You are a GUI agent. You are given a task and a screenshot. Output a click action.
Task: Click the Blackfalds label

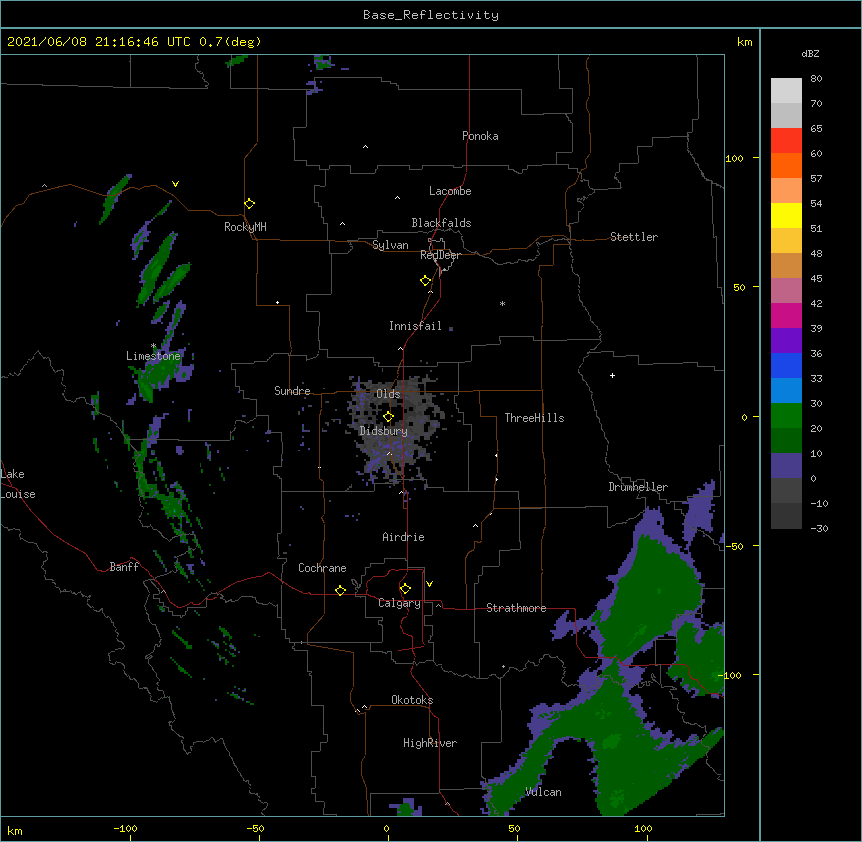tap(441, 223)
